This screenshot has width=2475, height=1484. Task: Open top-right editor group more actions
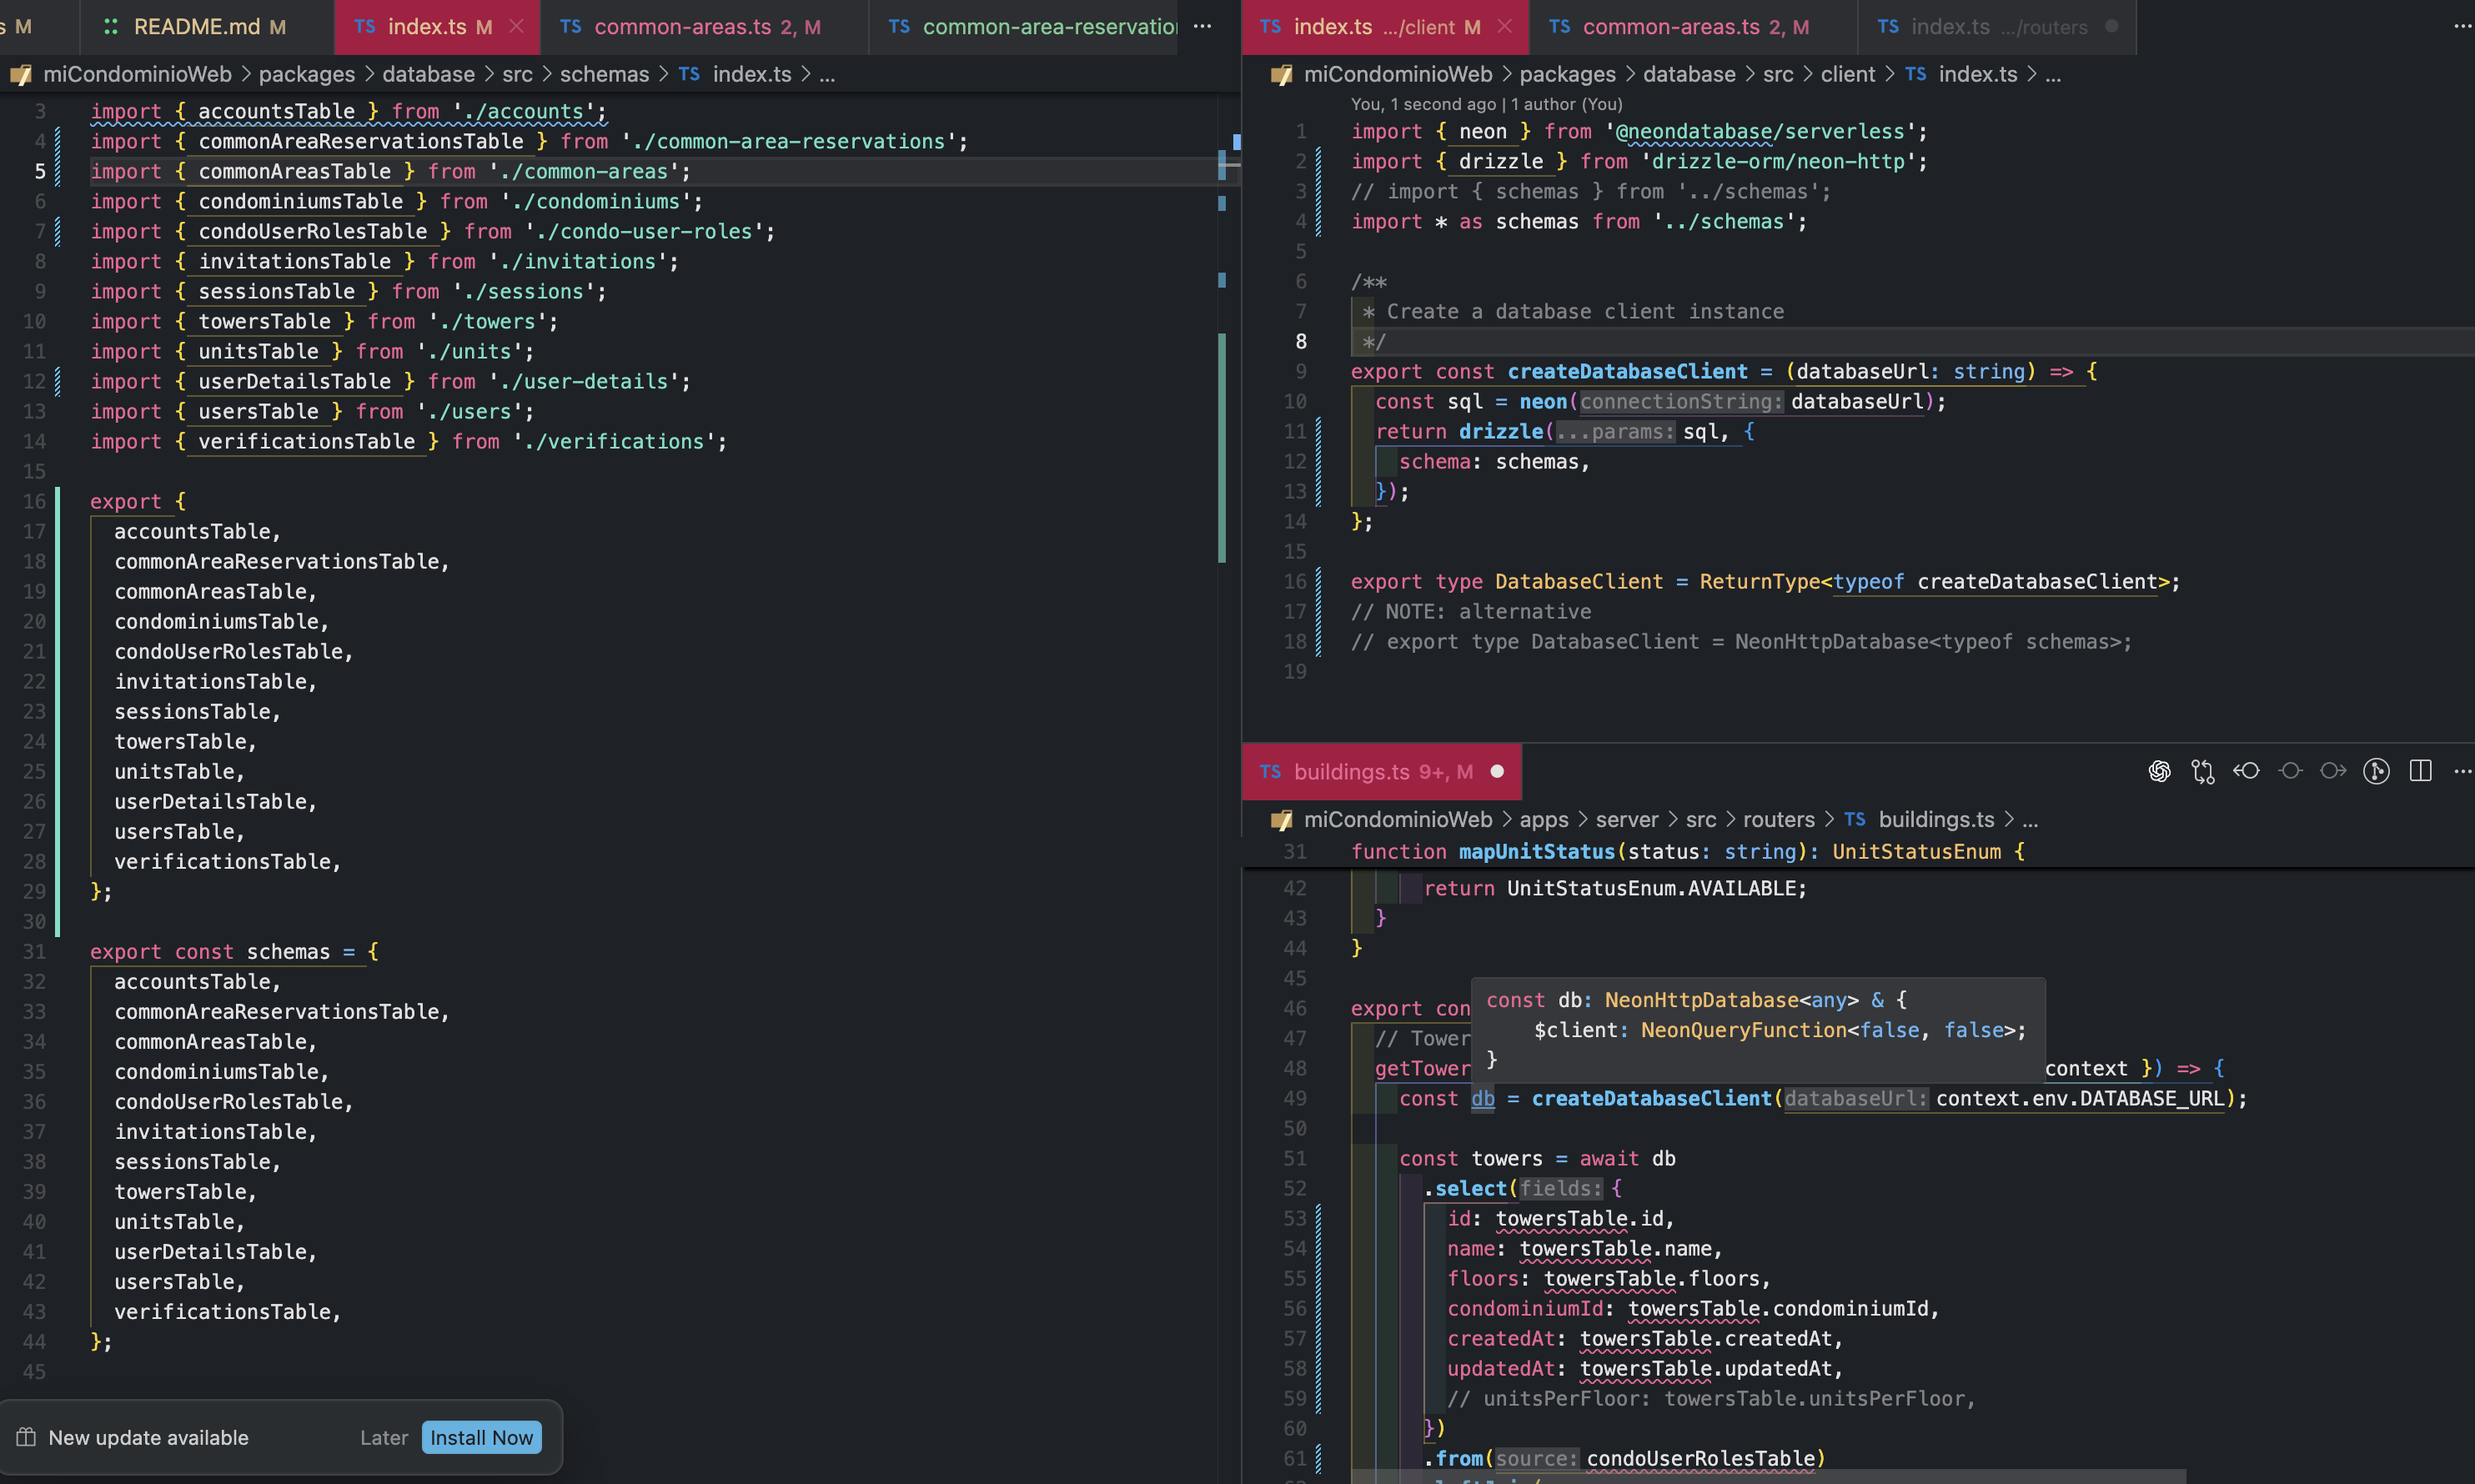(x=2462, y=27)
